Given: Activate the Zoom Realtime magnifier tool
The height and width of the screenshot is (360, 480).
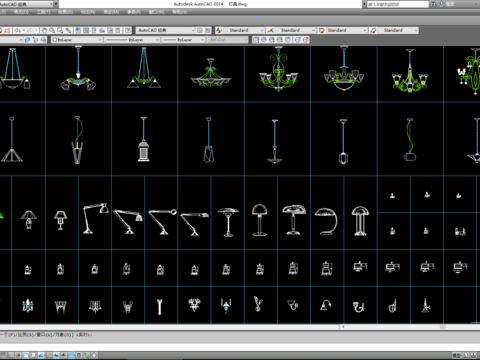Looking at the screenshot, I should (x=52, y=30).
